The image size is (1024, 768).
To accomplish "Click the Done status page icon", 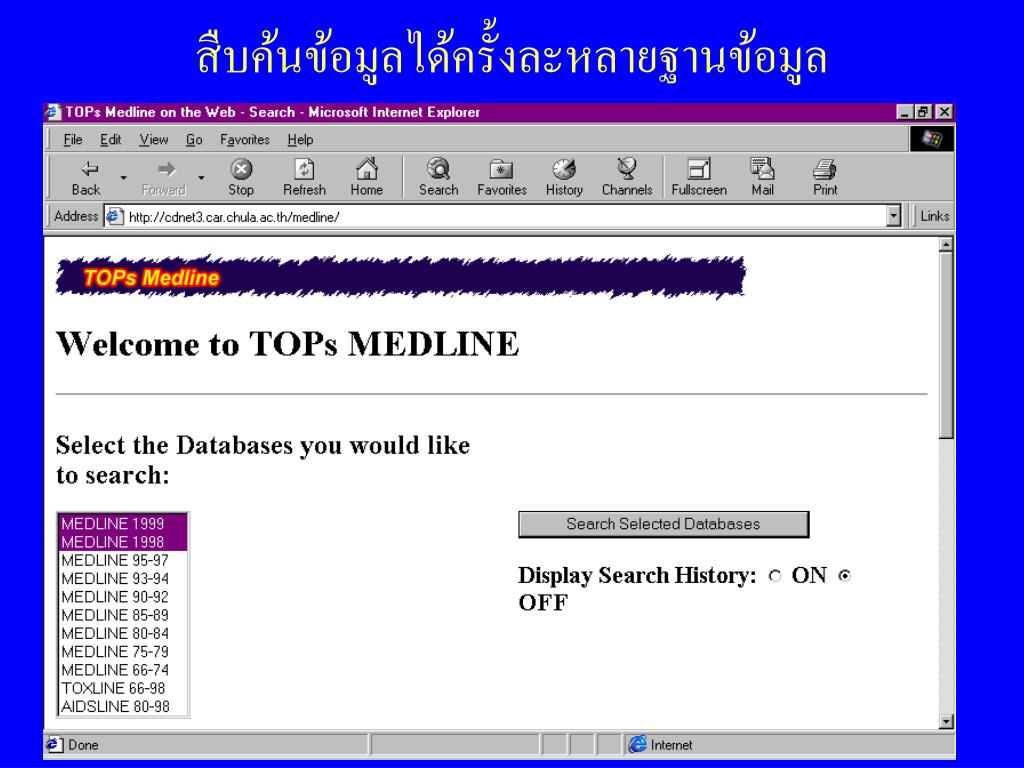I will (55, 744).
